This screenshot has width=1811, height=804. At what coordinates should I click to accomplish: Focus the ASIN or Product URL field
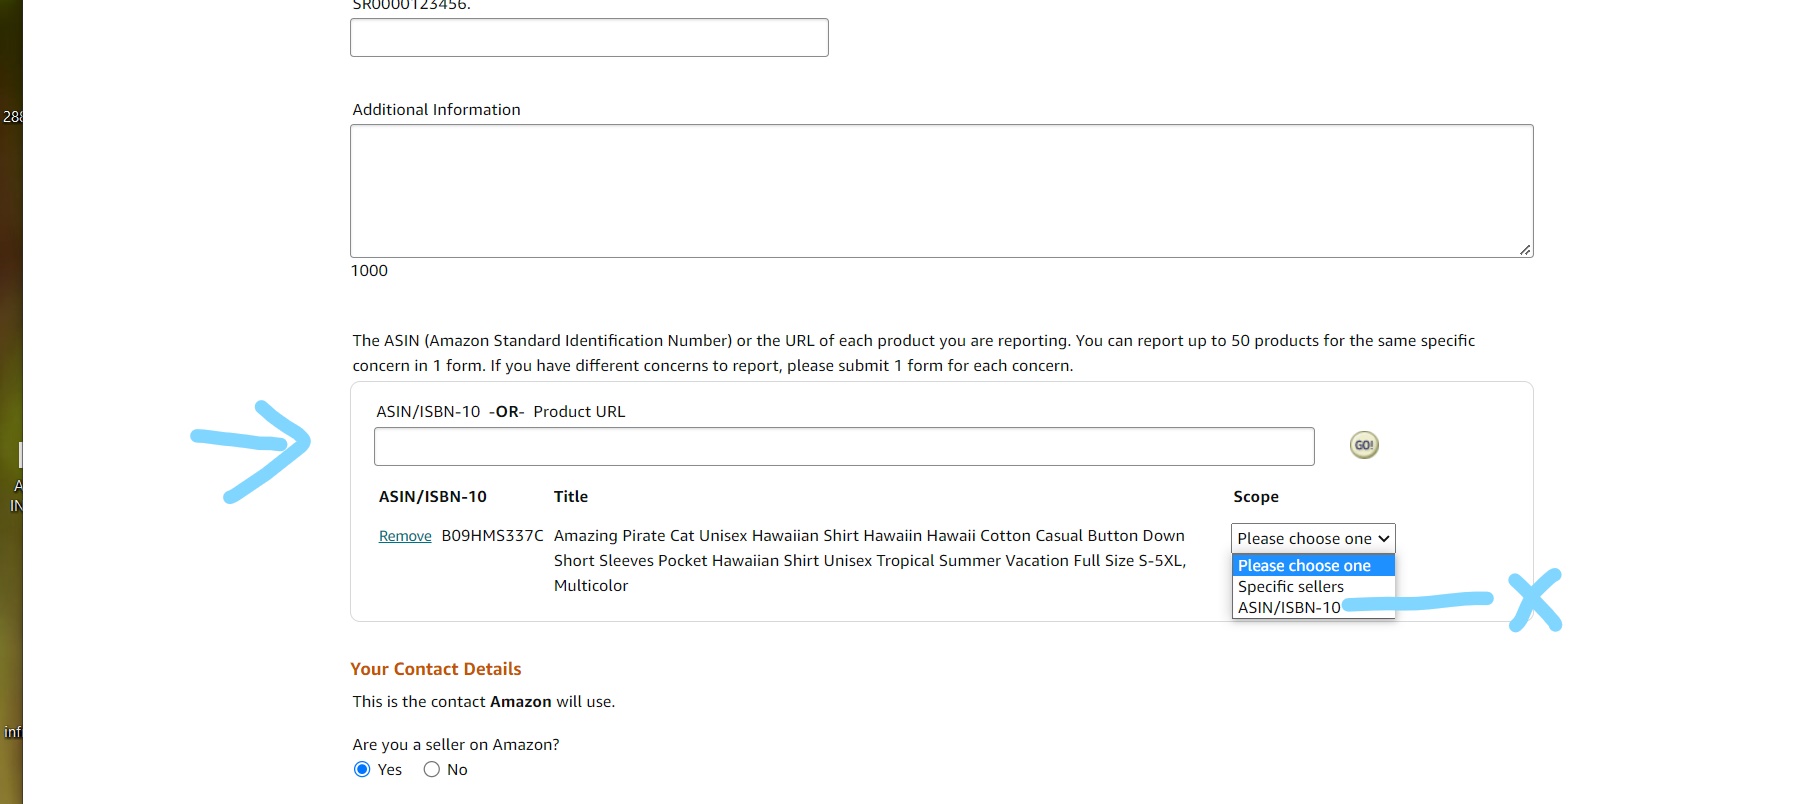(844, 446)
